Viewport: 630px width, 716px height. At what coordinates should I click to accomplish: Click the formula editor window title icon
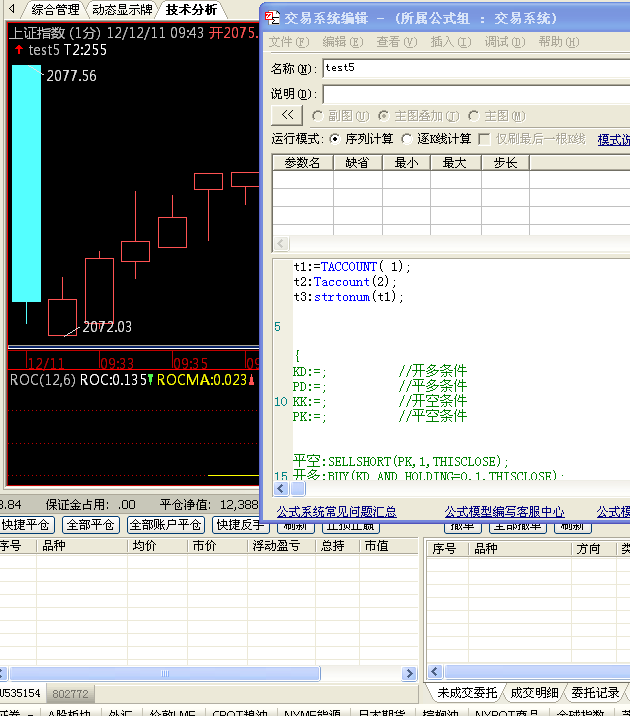[x=272, y=18]
